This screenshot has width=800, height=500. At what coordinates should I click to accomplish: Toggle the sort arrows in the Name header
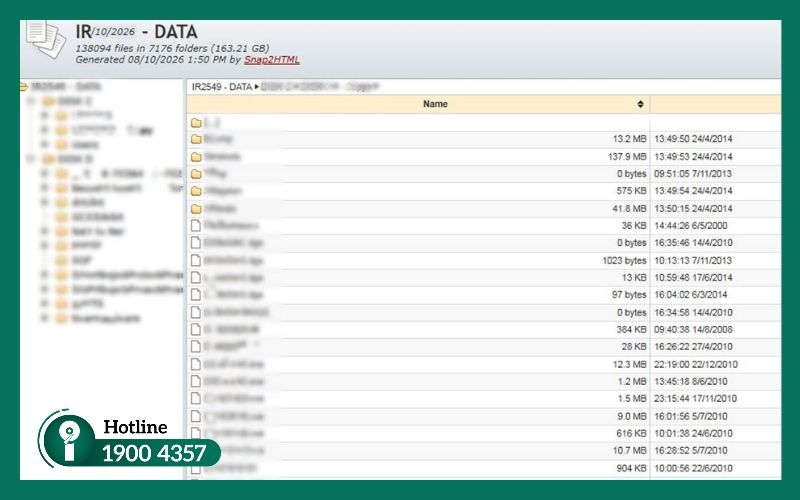pos(640,104)
